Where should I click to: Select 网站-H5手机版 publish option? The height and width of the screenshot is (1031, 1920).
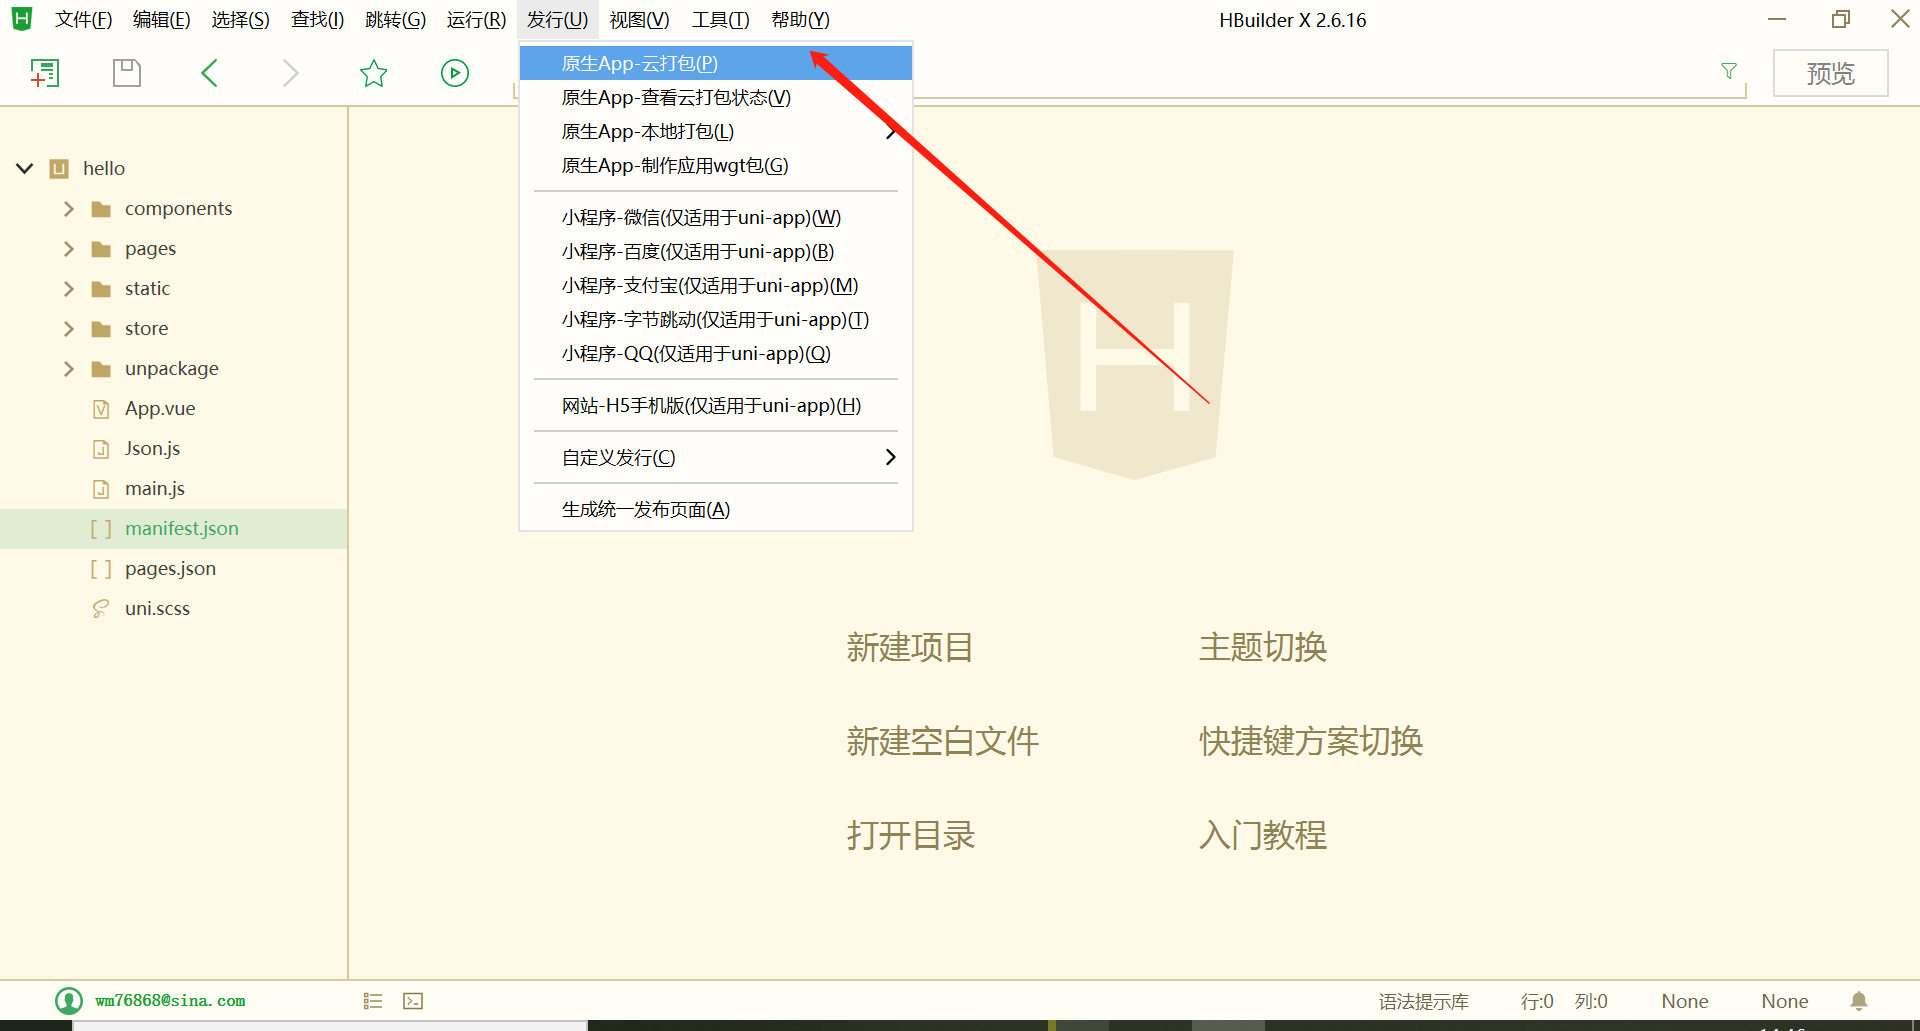click(716, 406)
